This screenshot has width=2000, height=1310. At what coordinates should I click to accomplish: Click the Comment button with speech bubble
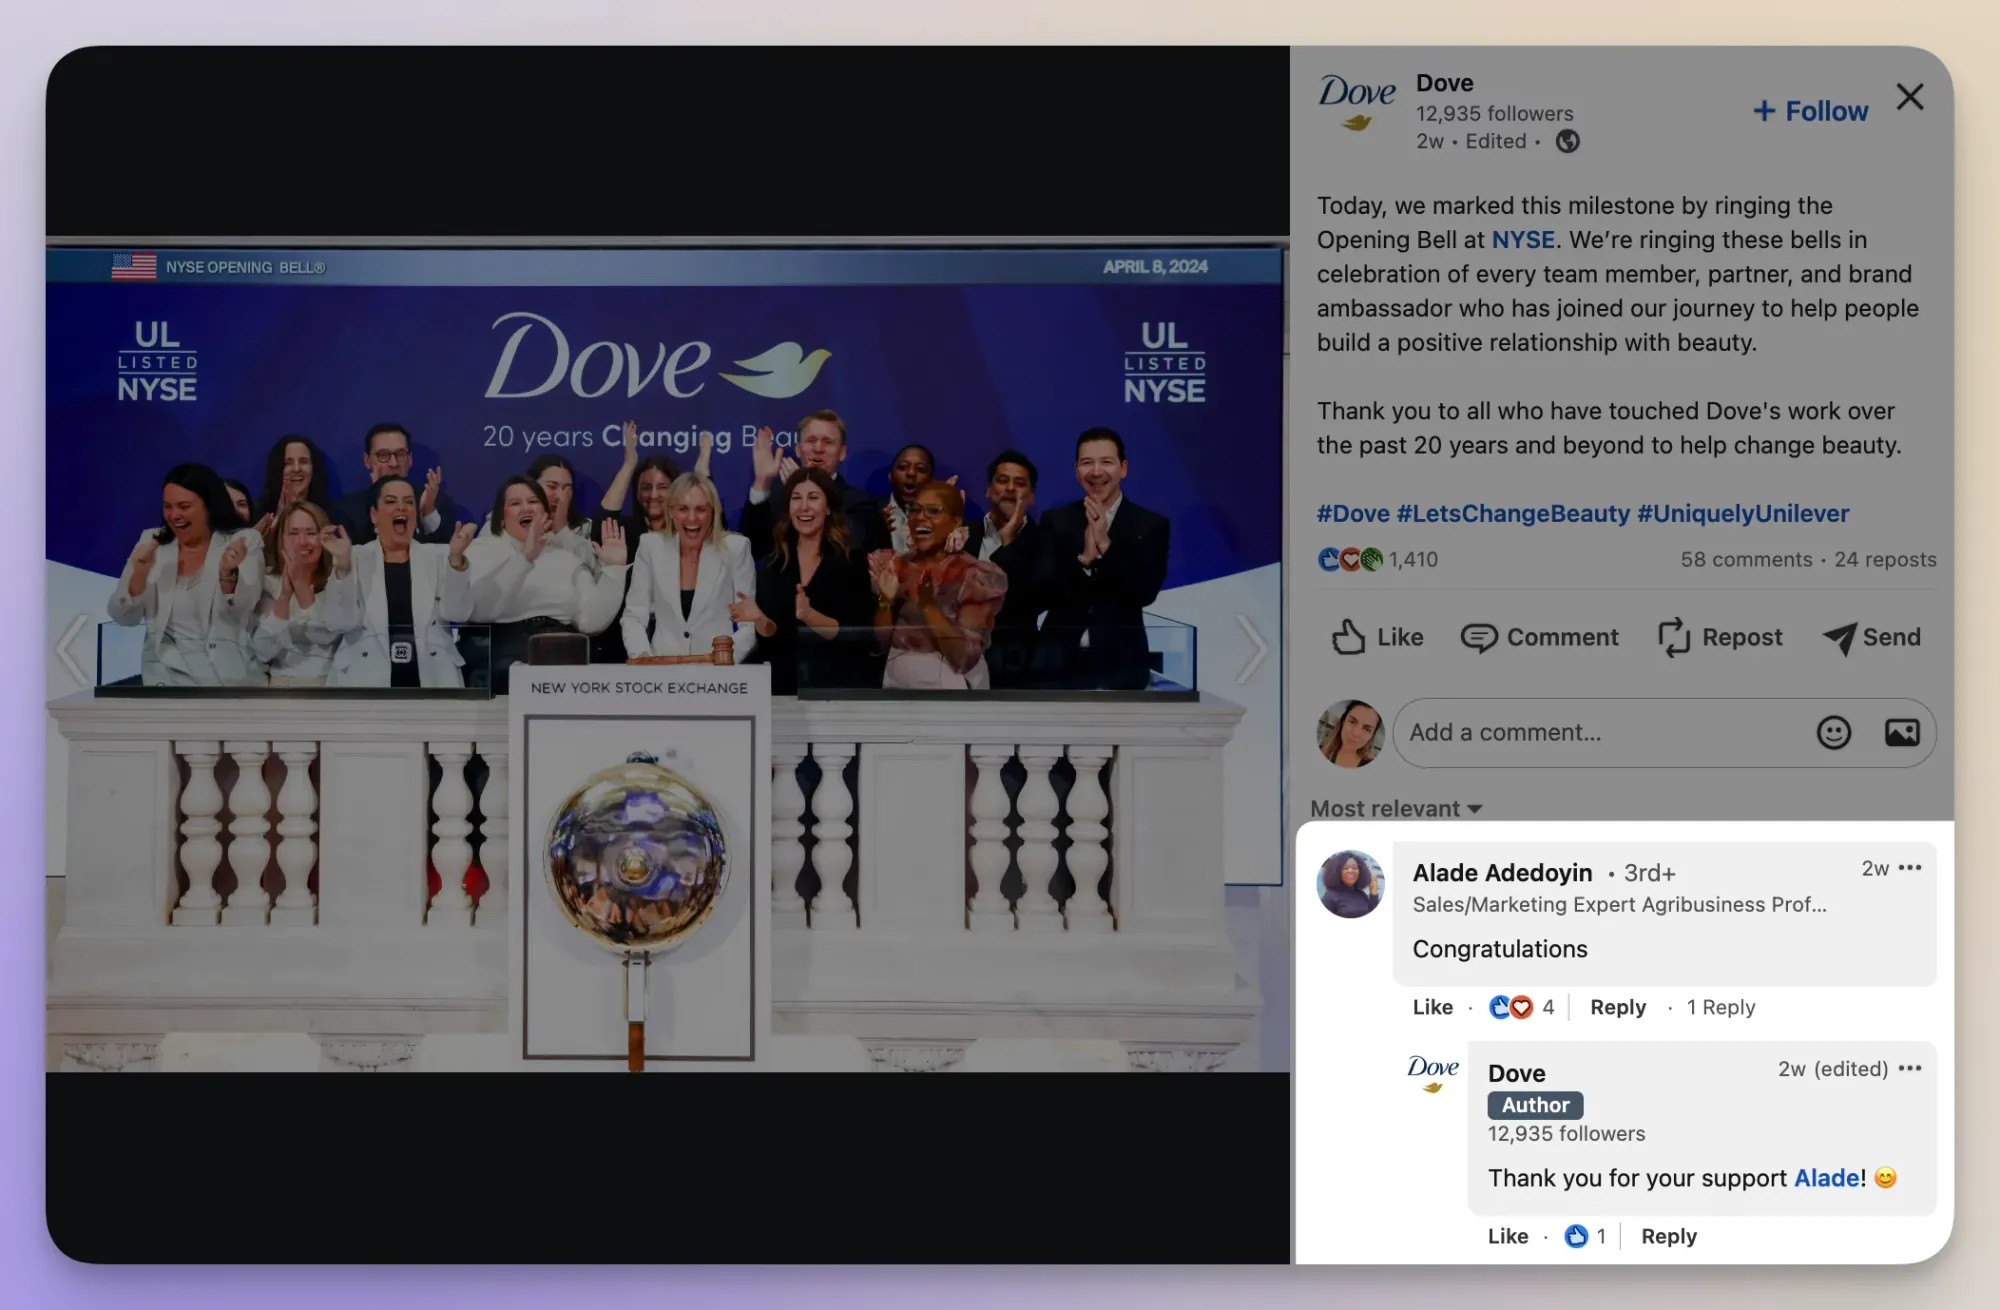(x=1539, y=637)
